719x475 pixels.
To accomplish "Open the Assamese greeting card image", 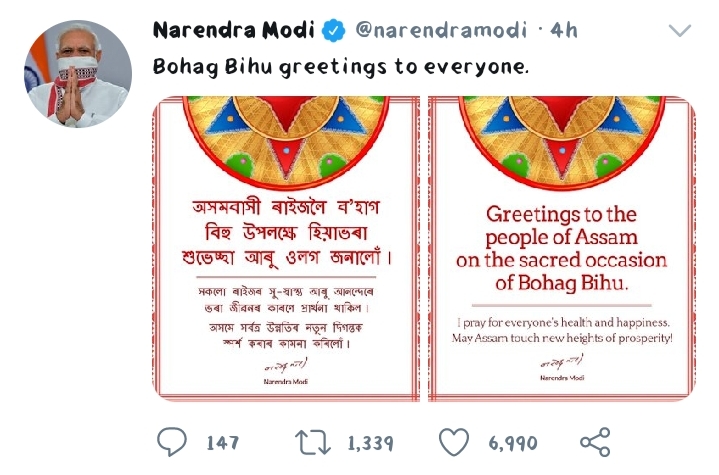I will coord(286,249).
